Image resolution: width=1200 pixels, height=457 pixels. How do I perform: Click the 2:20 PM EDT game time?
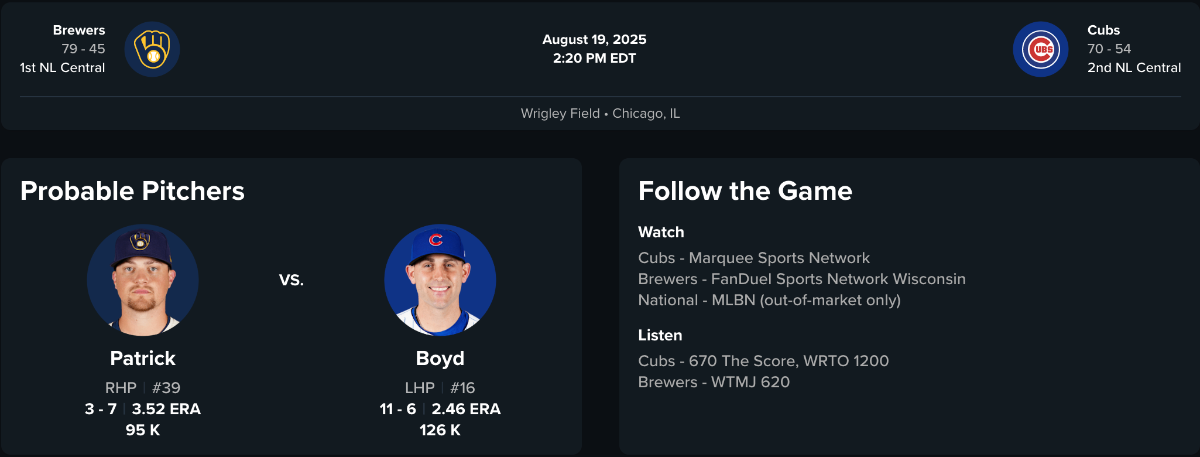coord(594,58)
